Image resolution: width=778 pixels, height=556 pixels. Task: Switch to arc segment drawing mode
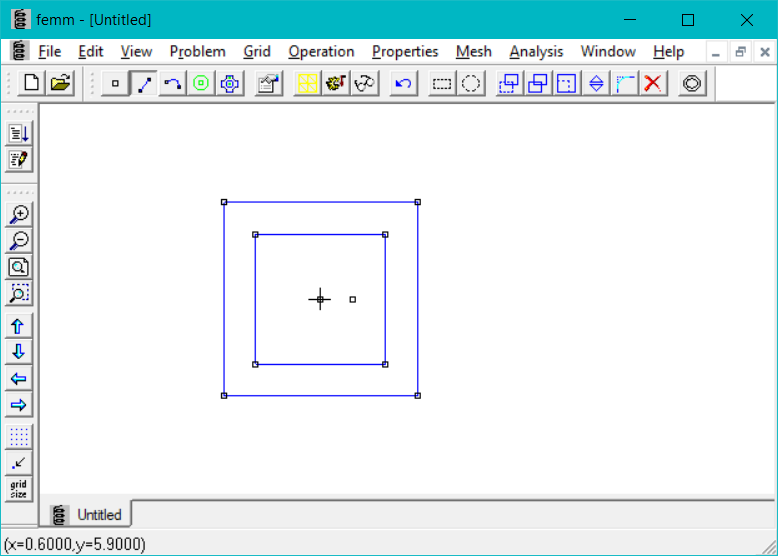coord(172,84)
